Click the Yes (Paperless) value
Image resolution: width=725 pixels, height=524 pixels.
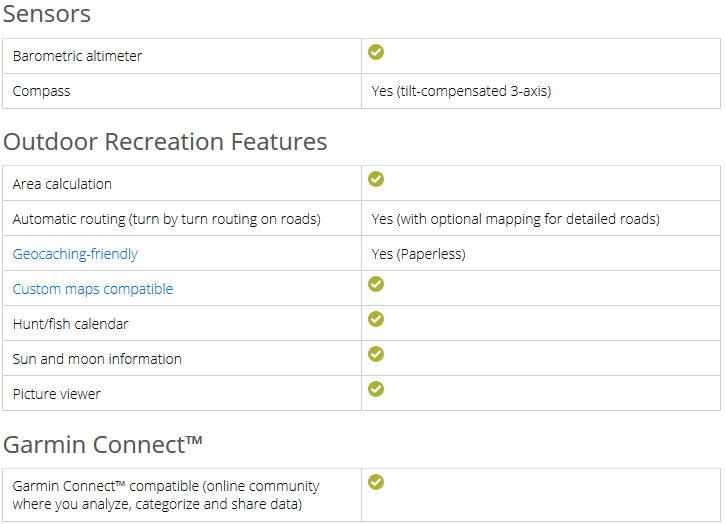pos(418,254)
